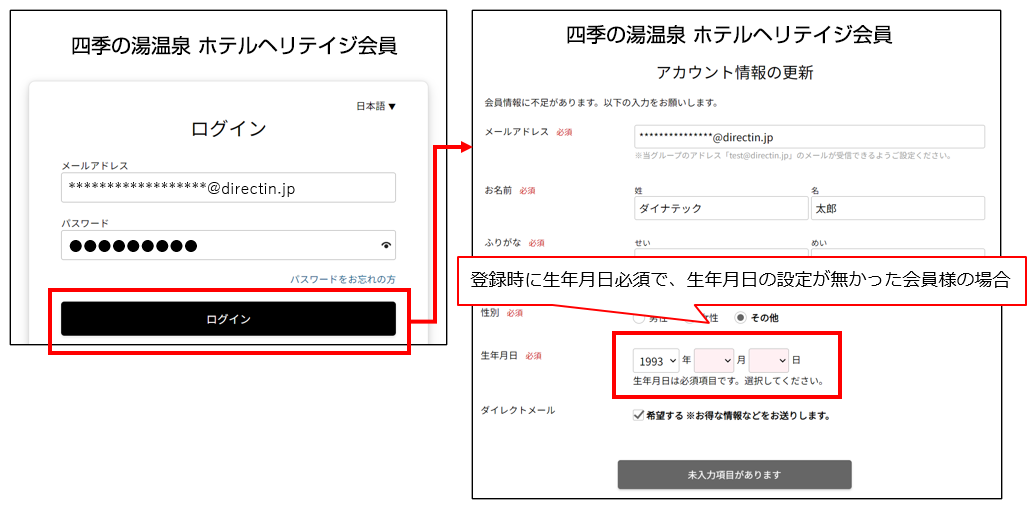Click the gray 未入力項目があります button
Viewport: 1034px width, 507px height.
(x=734, y=474)
